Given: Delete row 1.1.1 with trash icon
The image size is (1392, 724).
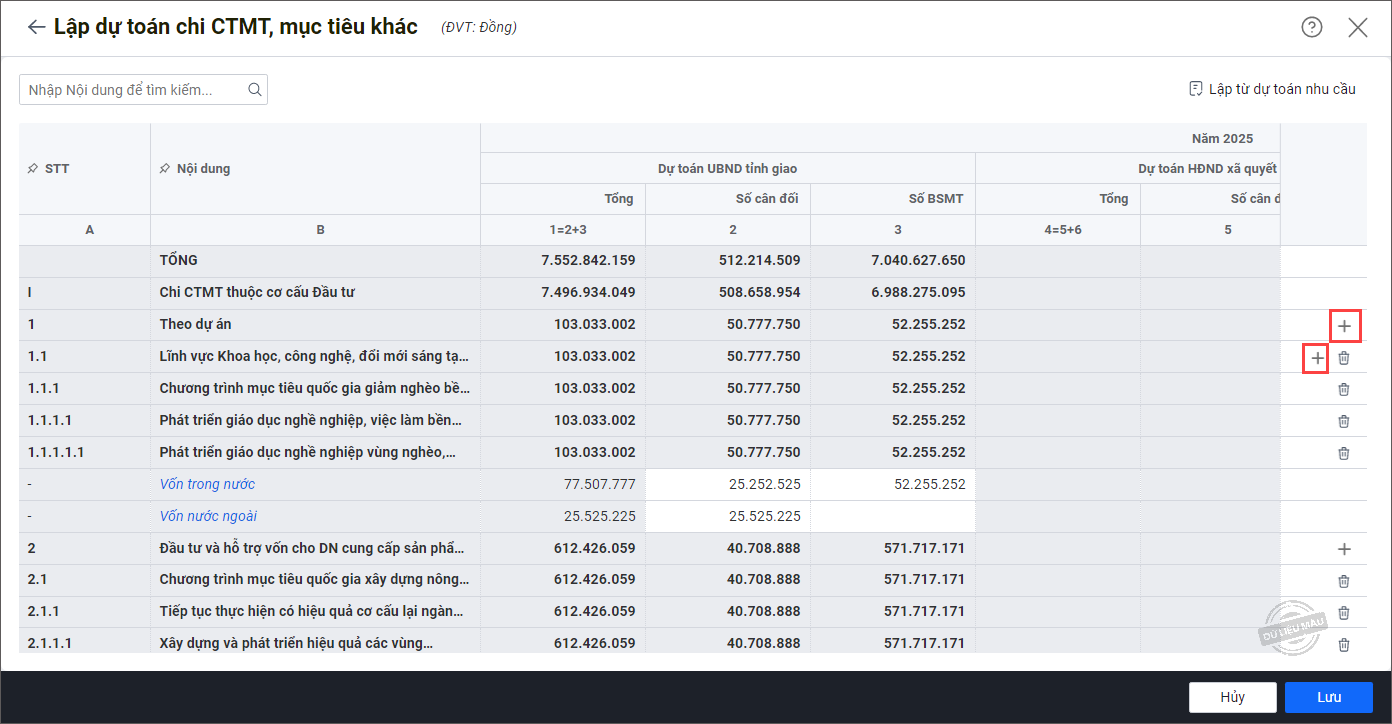Looking at the screenshot, I should click(1344, 389).
